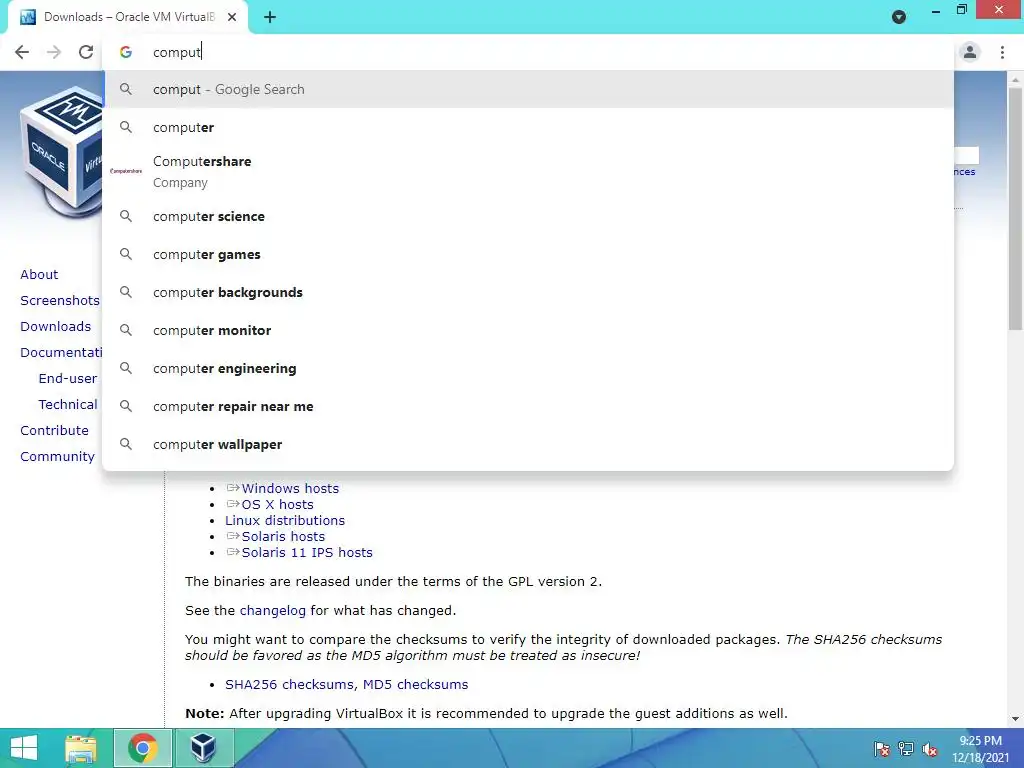Screen dimensions: 1024x768
Task: Open SHA256 checksums, MD5 checksums link
Action: click(x=347, y=684)
